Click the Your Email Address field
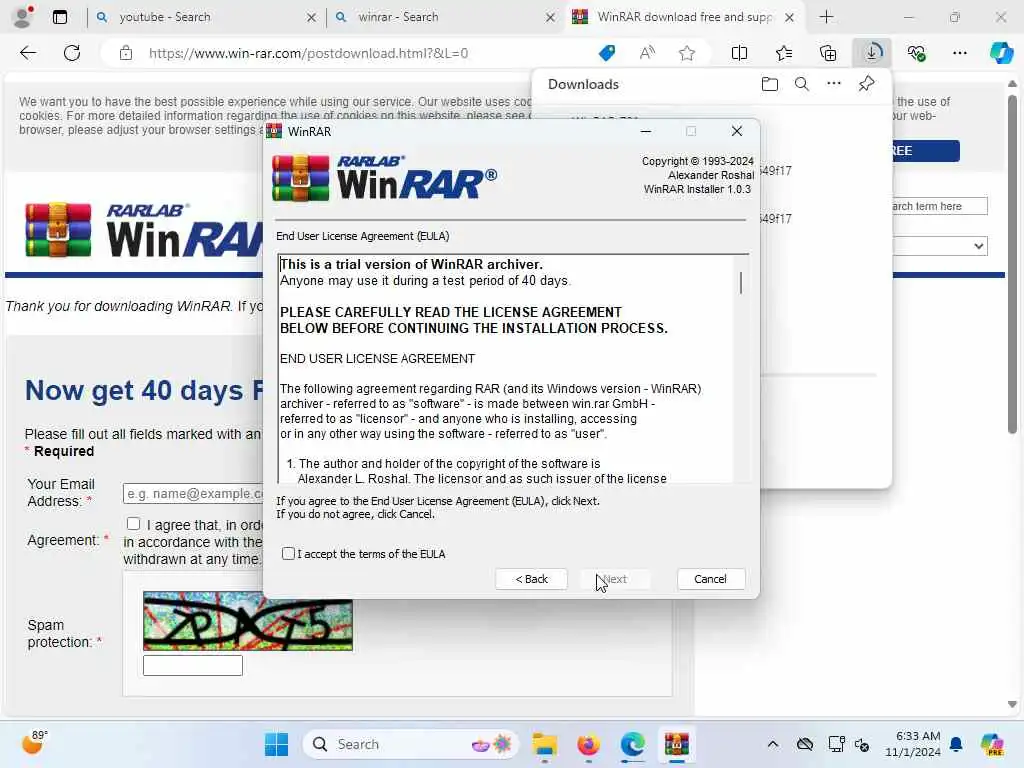The image size is (1024, 768). coord(194,494)
